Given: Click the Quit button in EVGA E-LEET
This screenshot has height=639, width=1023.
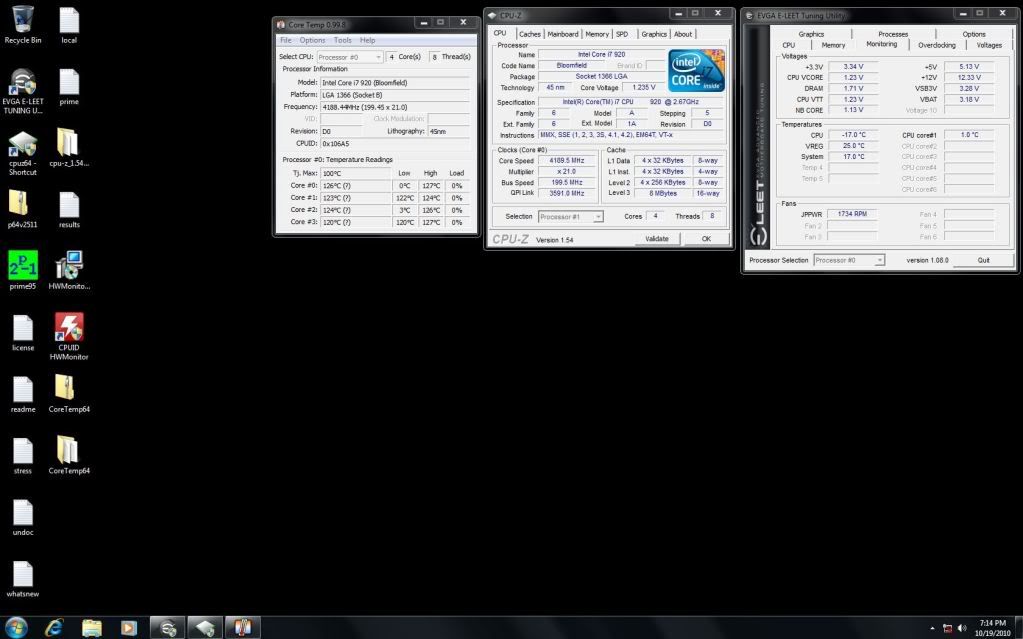Looking at the screenshot, I should pos(983,260).
